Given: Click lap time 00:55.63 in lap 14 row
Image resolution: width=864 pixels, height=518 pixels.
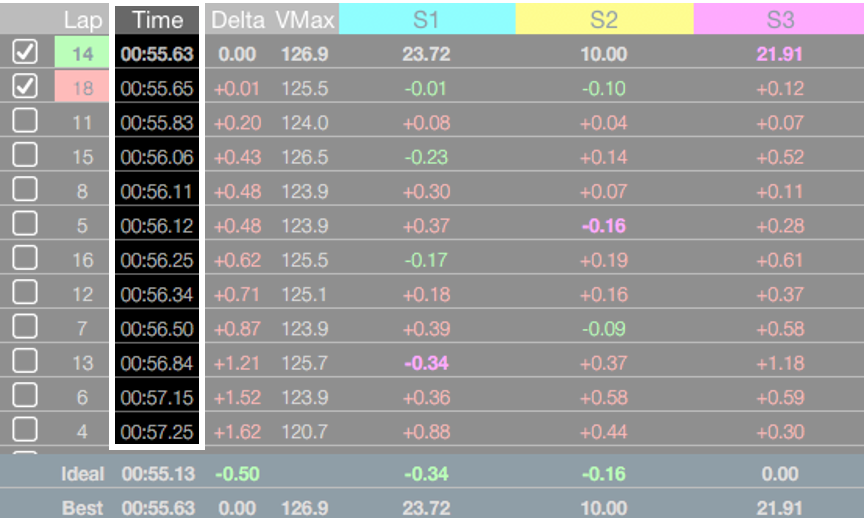Looking at the screenshot, I should pos(157,54).
